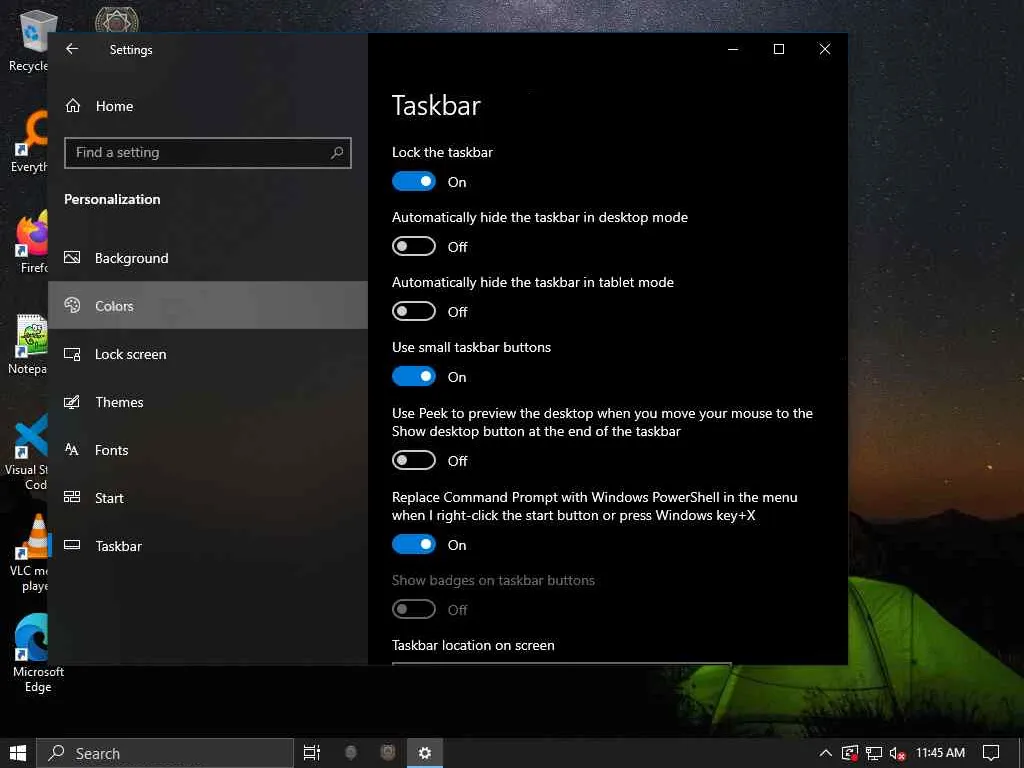Click the Fonts letter icon
1024x768 pixels.
(x=72, y=449)
